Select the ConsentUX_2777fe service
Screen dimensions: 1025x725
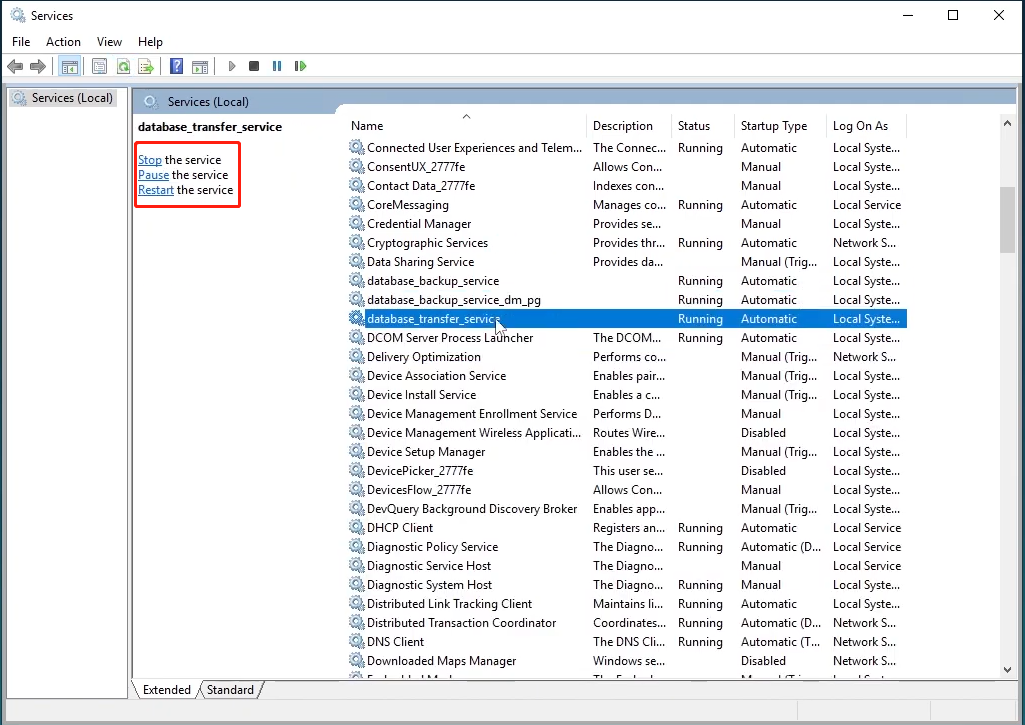(627, 167)
